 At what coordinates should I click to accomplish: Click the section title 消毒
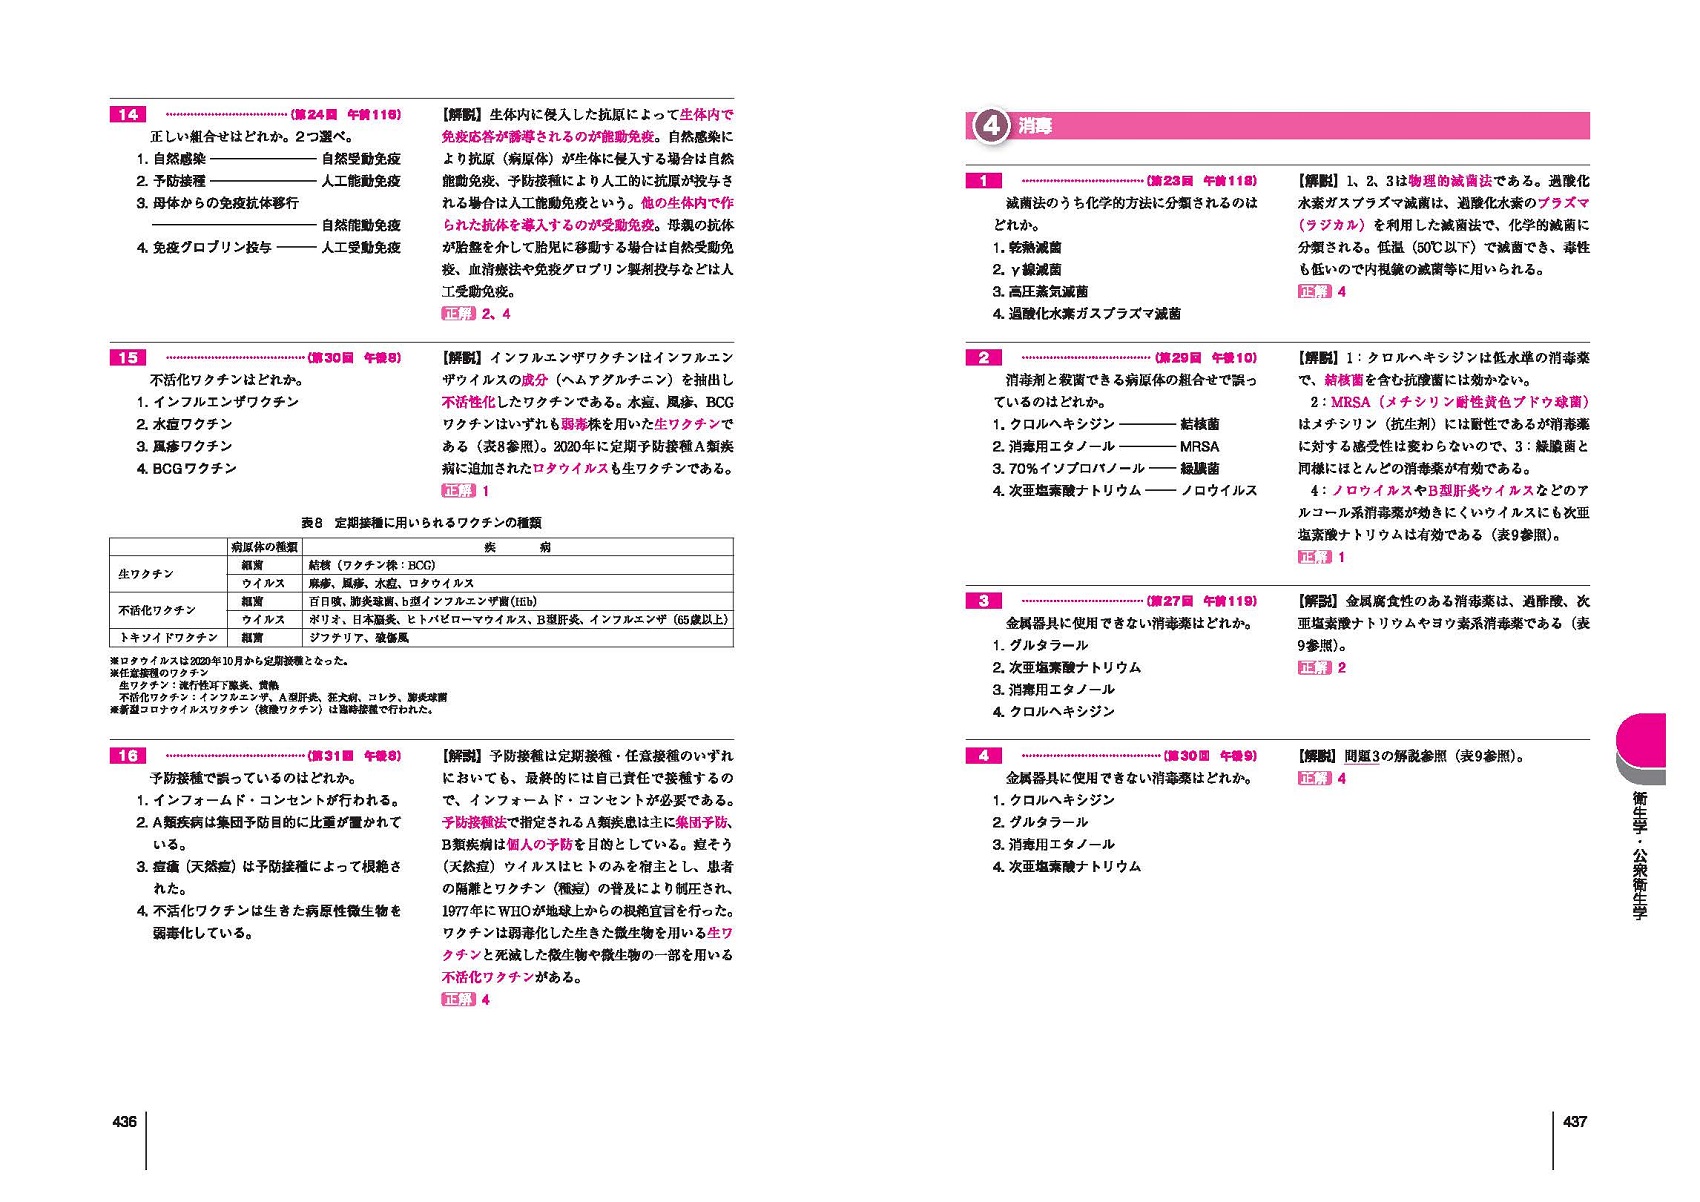click(x=1034, y=126)
